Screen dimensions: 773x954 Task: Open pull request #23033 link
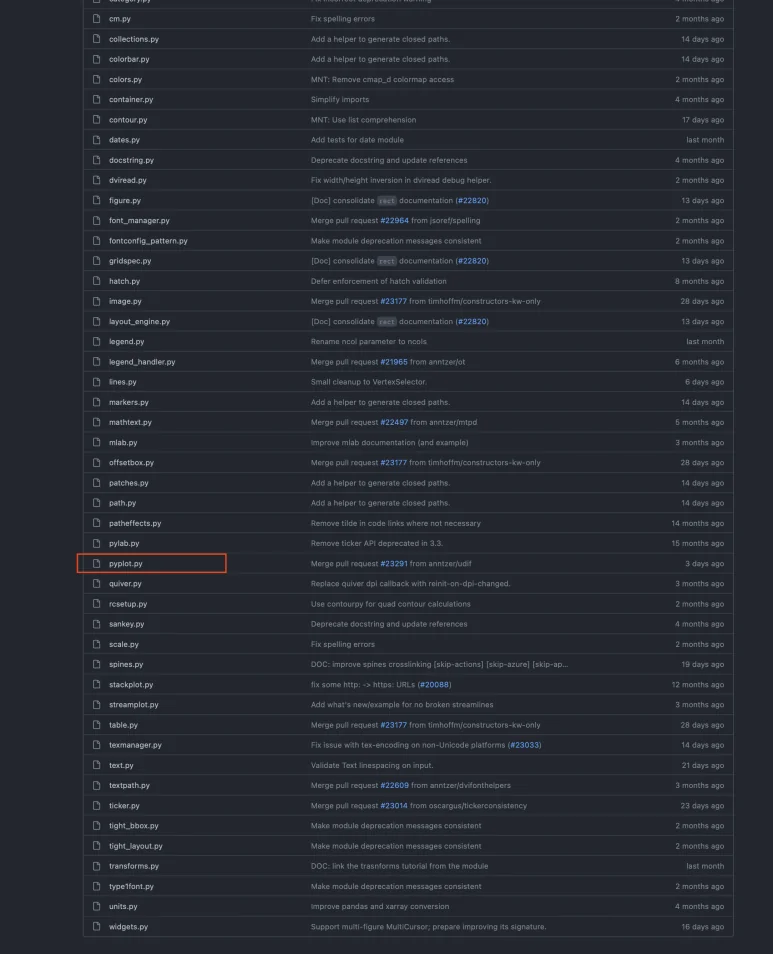click(525, 745)
